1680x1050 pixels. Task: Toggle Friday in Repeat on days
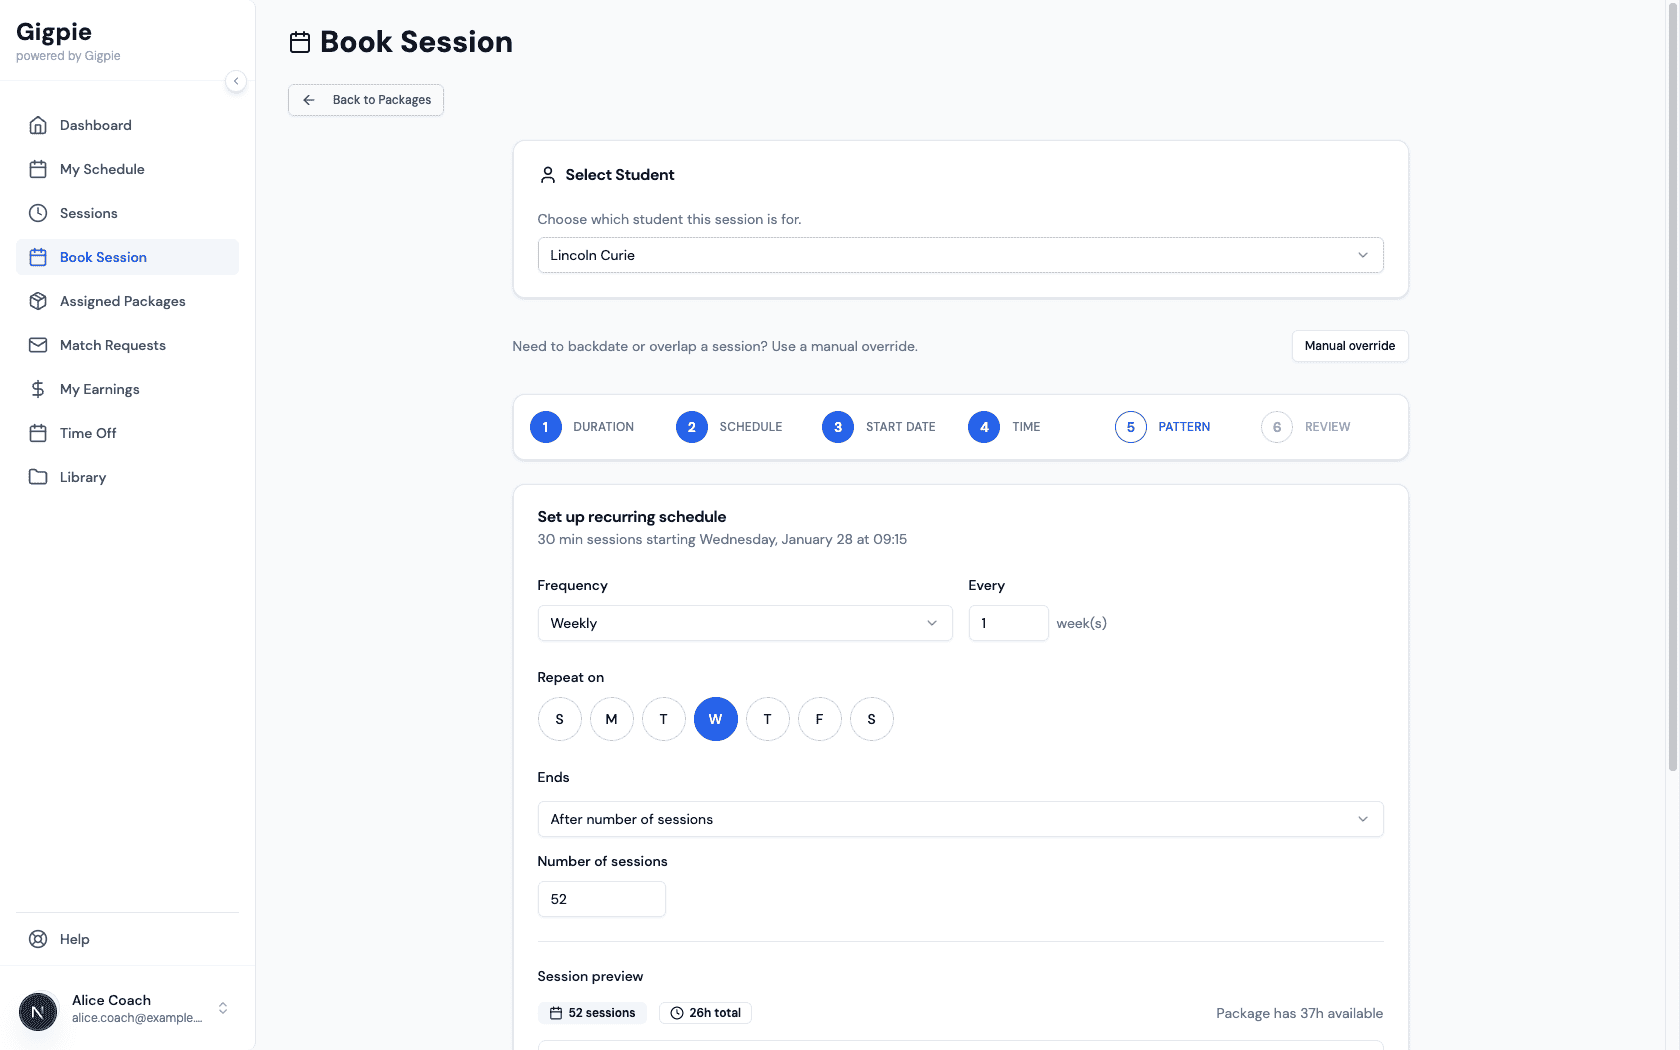819,719
